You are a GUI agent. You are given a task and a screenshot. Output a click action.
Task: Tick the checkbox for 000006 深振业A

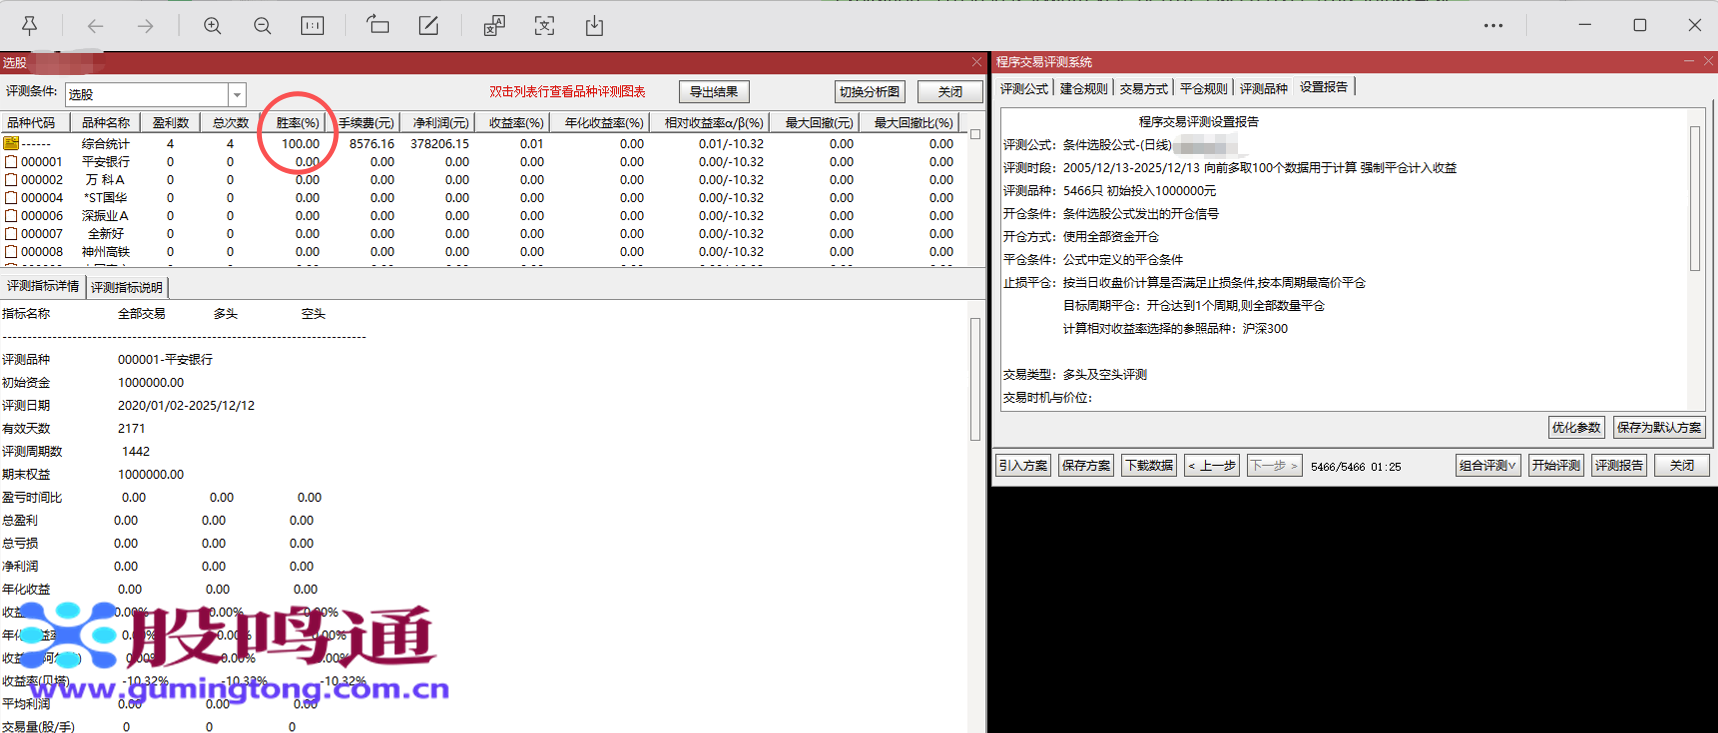pos(11,216)
